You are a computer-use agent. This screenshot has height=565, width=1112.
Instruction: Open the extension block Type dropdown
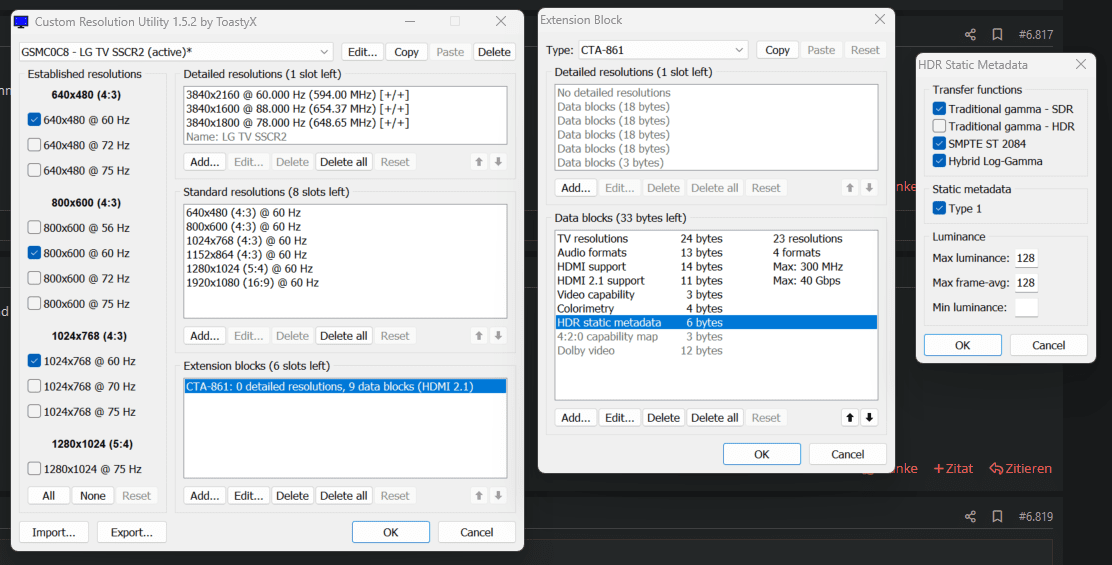click(663, 50)
